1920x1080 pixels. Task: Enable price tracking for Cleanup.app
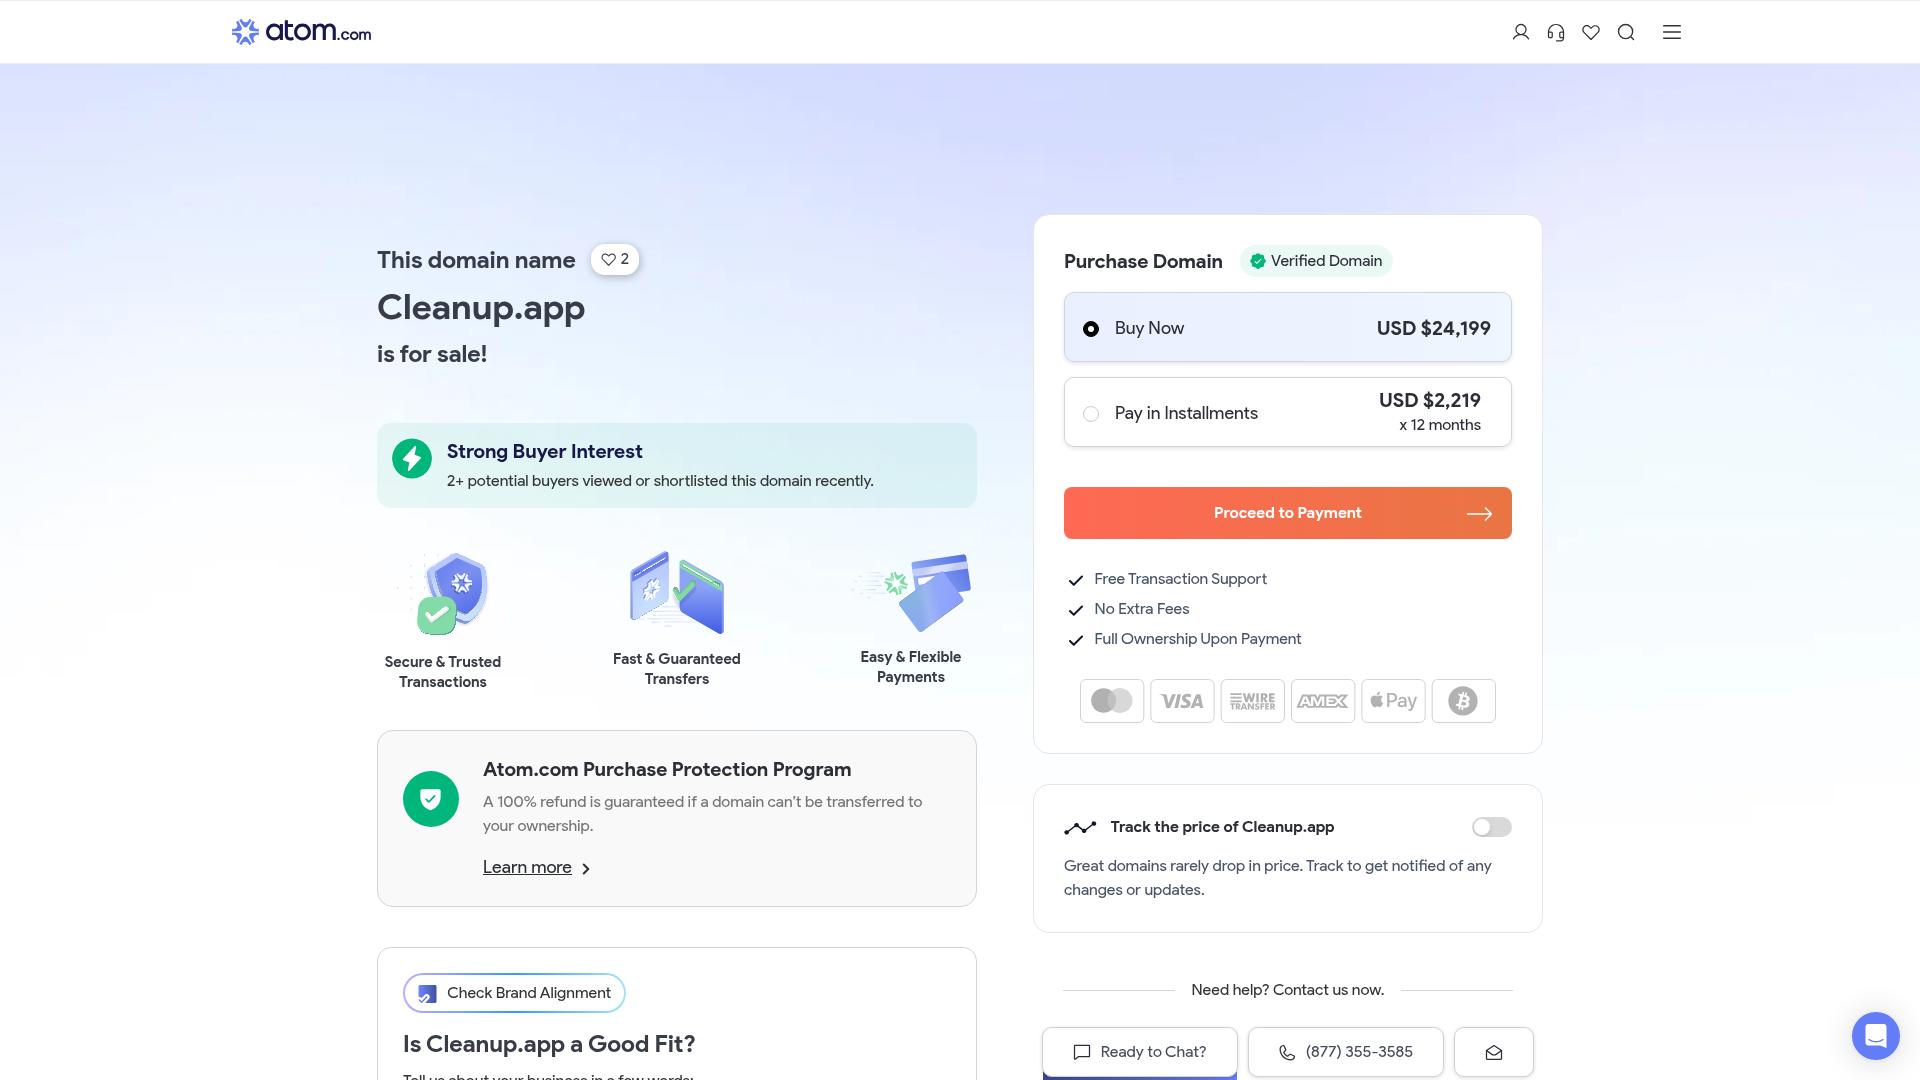pos(1490,826)
